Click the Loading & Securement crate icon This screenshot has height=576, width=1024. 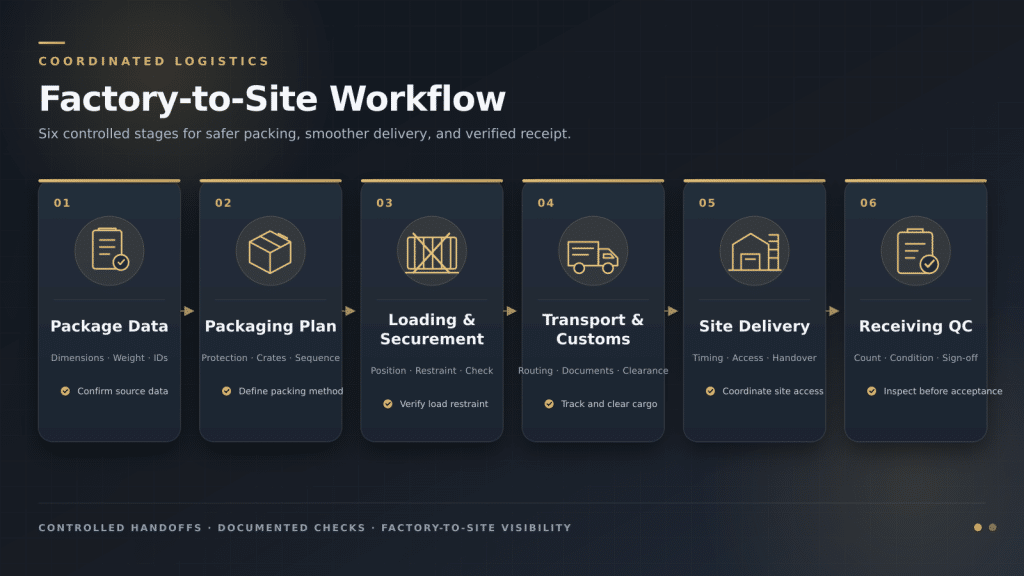tap(432, 252)
